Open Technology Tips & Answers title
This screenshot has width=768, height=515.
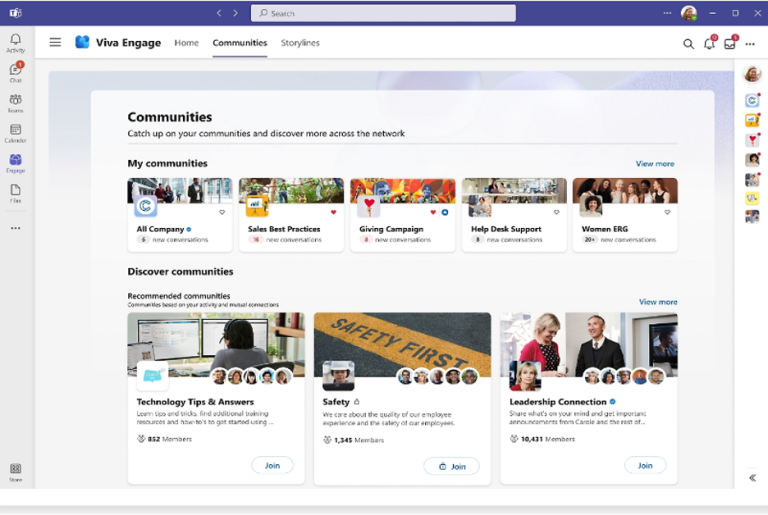coord(195,402)
